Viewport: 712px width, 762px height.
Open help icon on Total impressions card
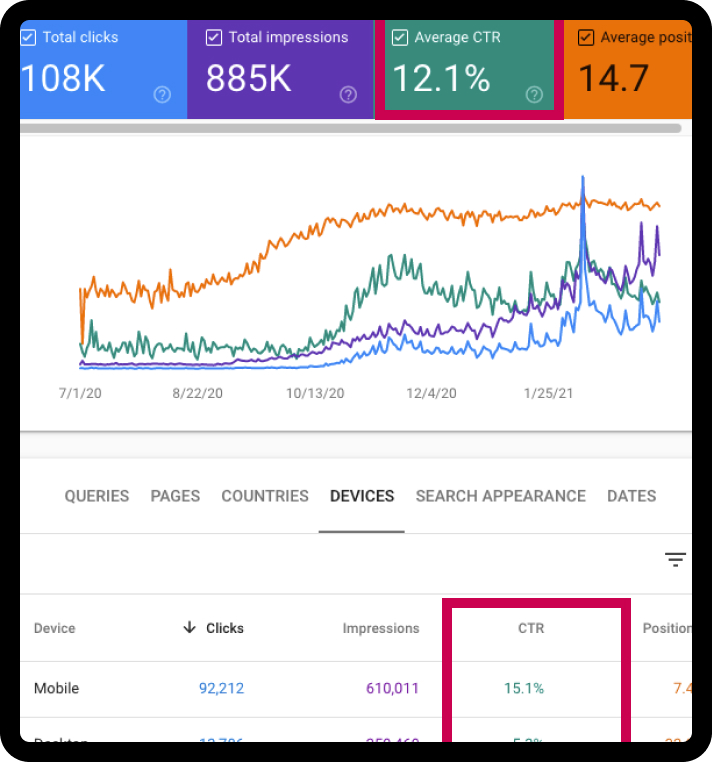point(348,94)
